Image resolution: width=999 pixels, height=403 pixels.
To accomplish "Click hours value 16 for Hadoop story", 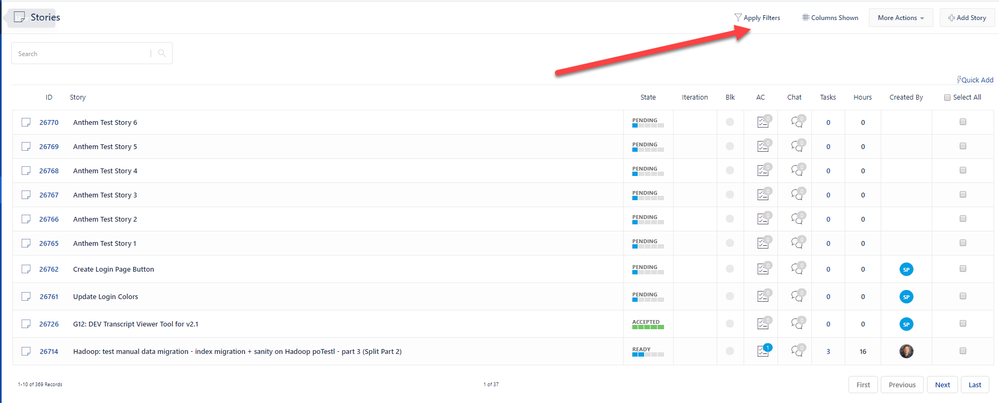I will (863, 351).
